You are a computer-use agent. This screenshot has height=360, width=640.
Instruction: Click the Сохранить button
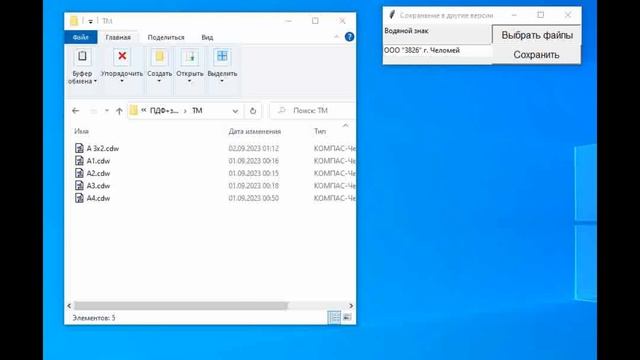(x=536, y=54)
